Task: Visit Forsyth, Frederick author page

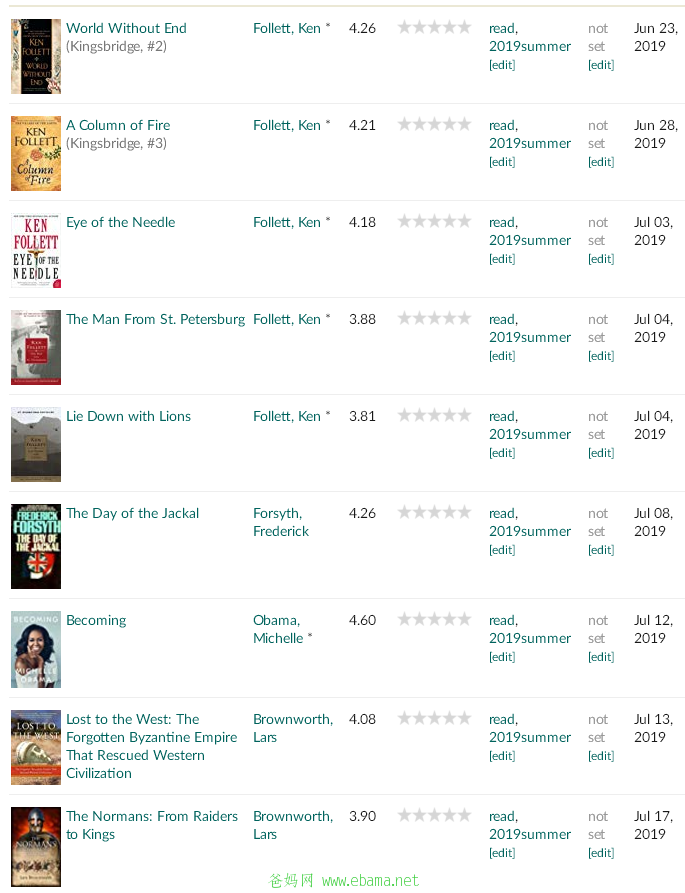Action: pos(281,522)
